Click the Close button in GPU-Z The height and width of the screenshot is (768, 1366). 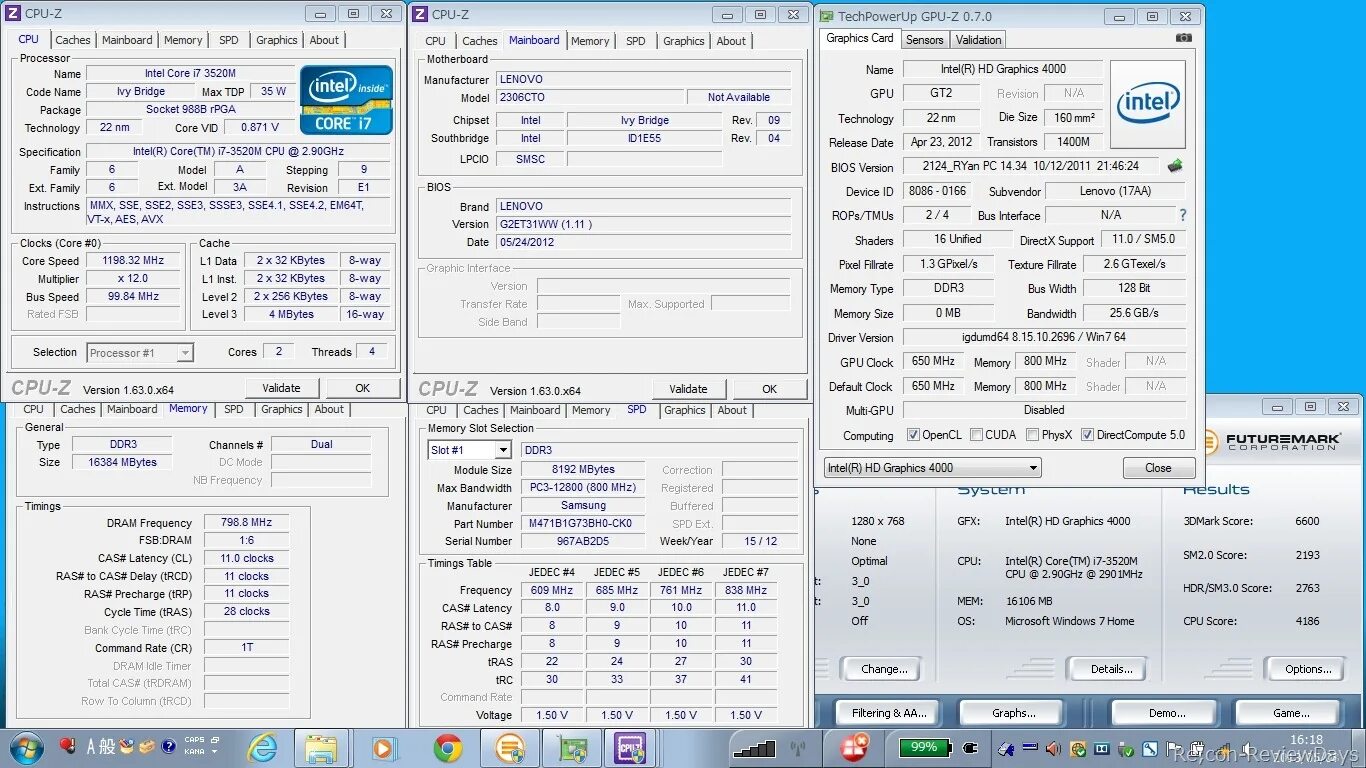point(1158,468)
